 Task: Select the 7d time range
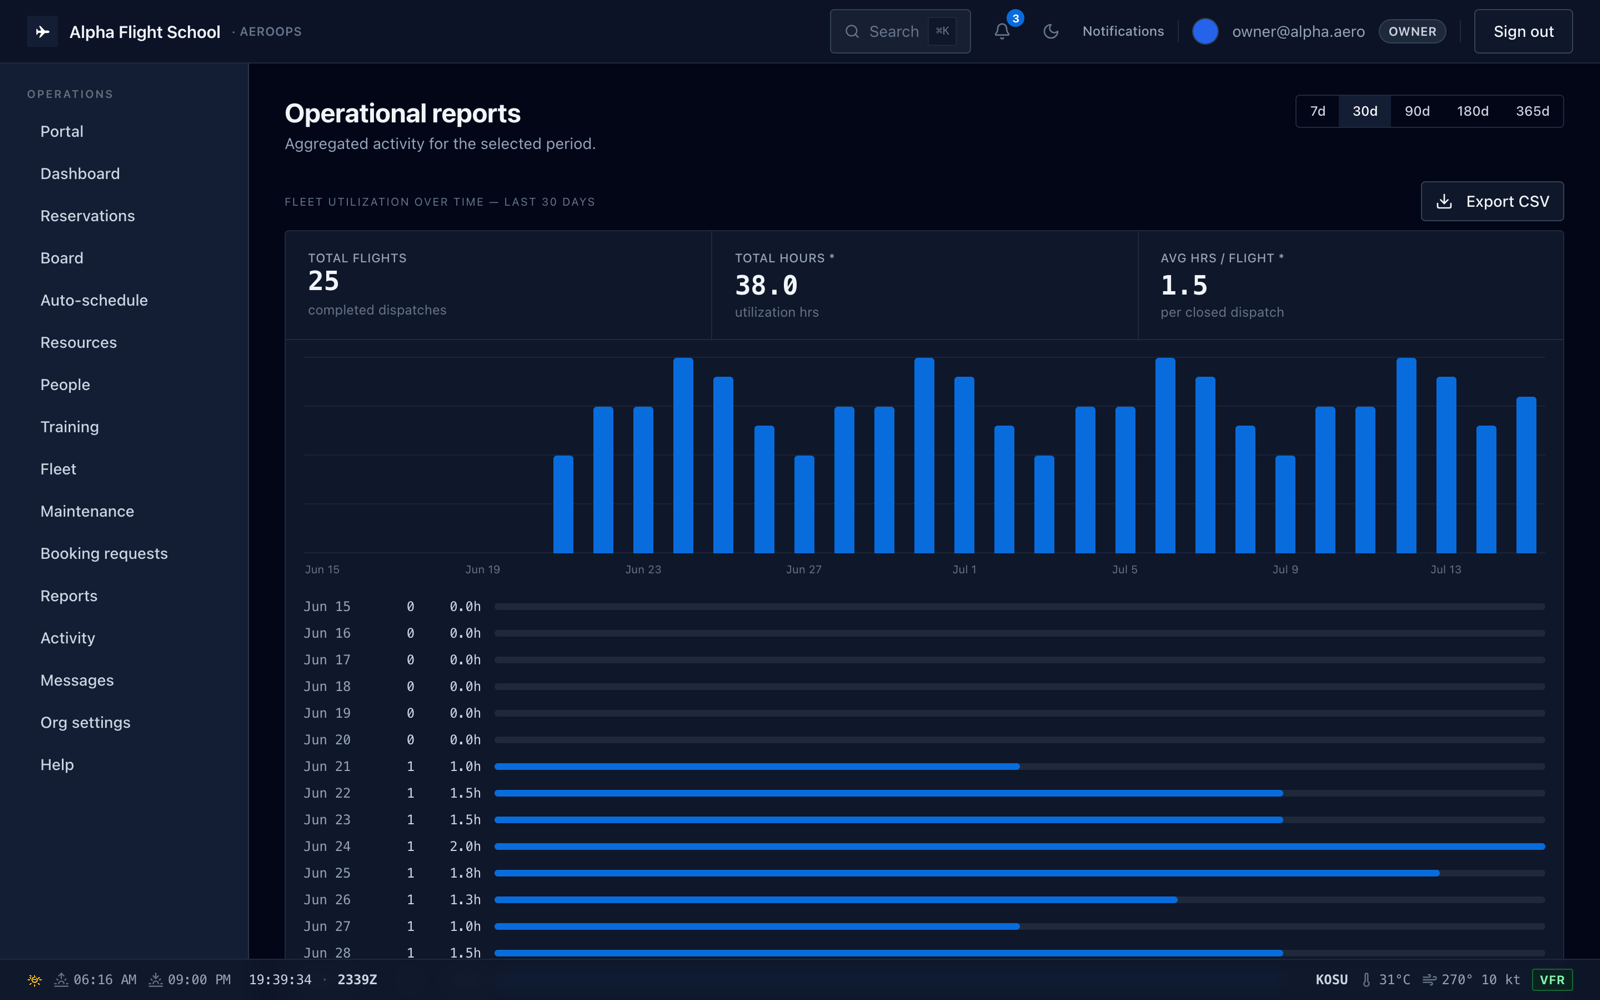point(1318,111)
